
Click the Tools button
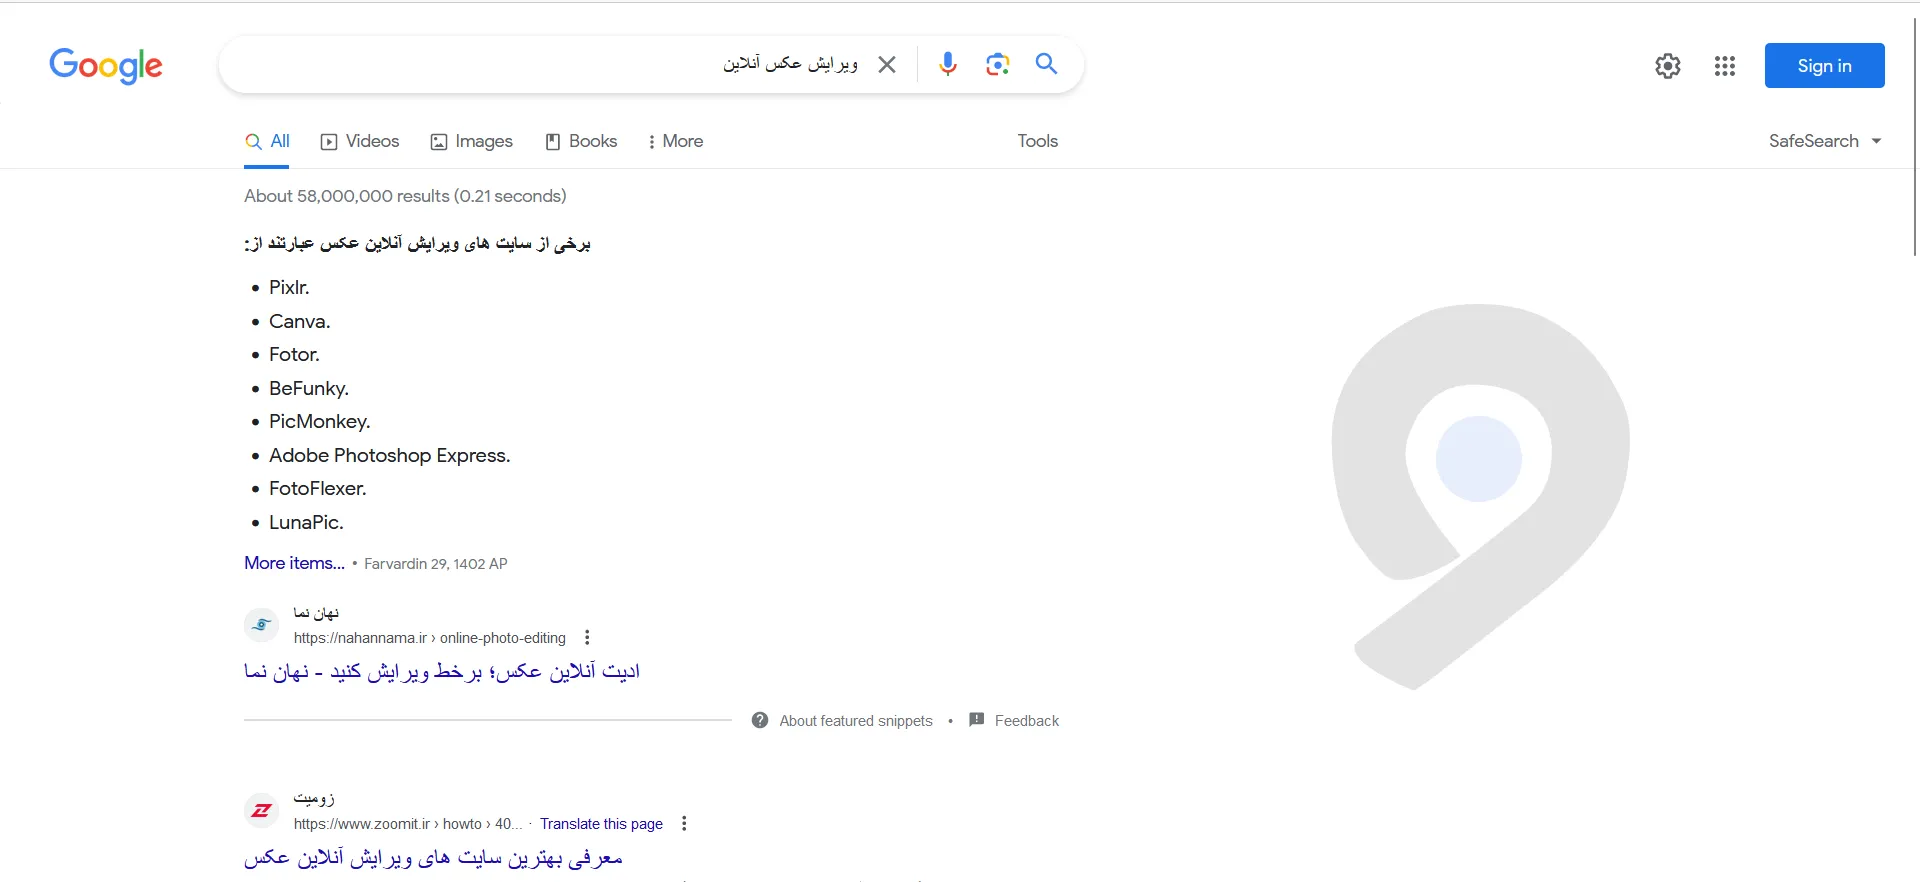click(x=1037, y=141)
